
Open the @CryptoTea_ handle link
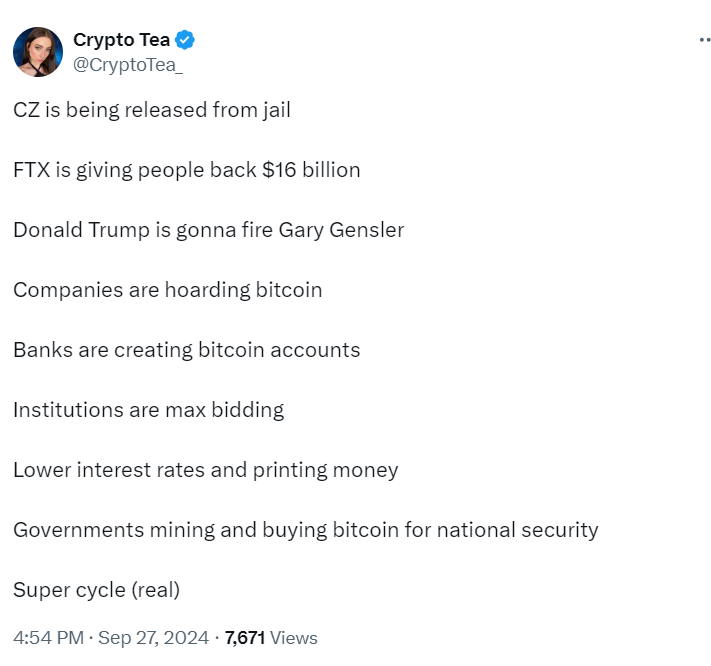click(x=128, y=65)
